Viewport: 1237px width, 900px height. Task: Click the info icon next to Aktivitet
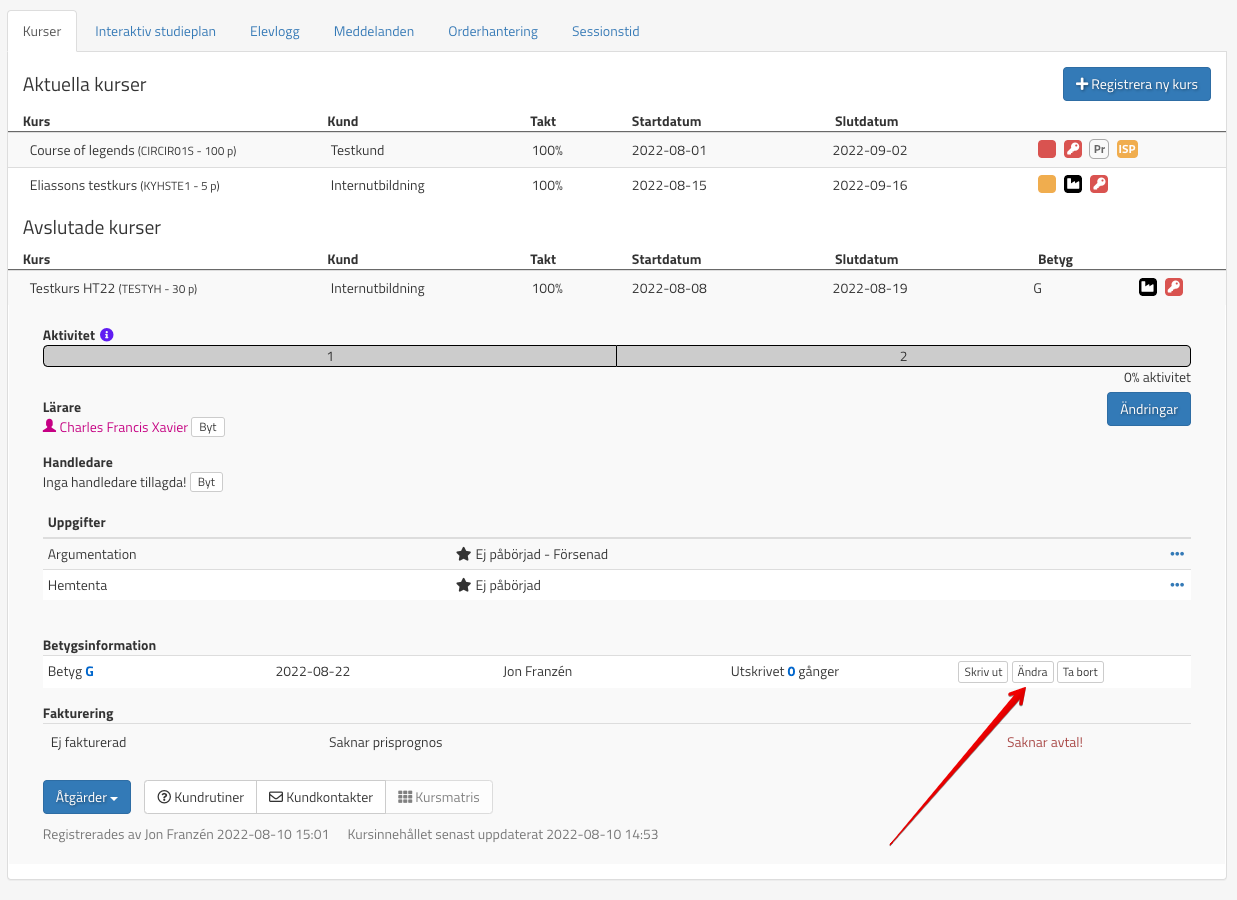107,335
